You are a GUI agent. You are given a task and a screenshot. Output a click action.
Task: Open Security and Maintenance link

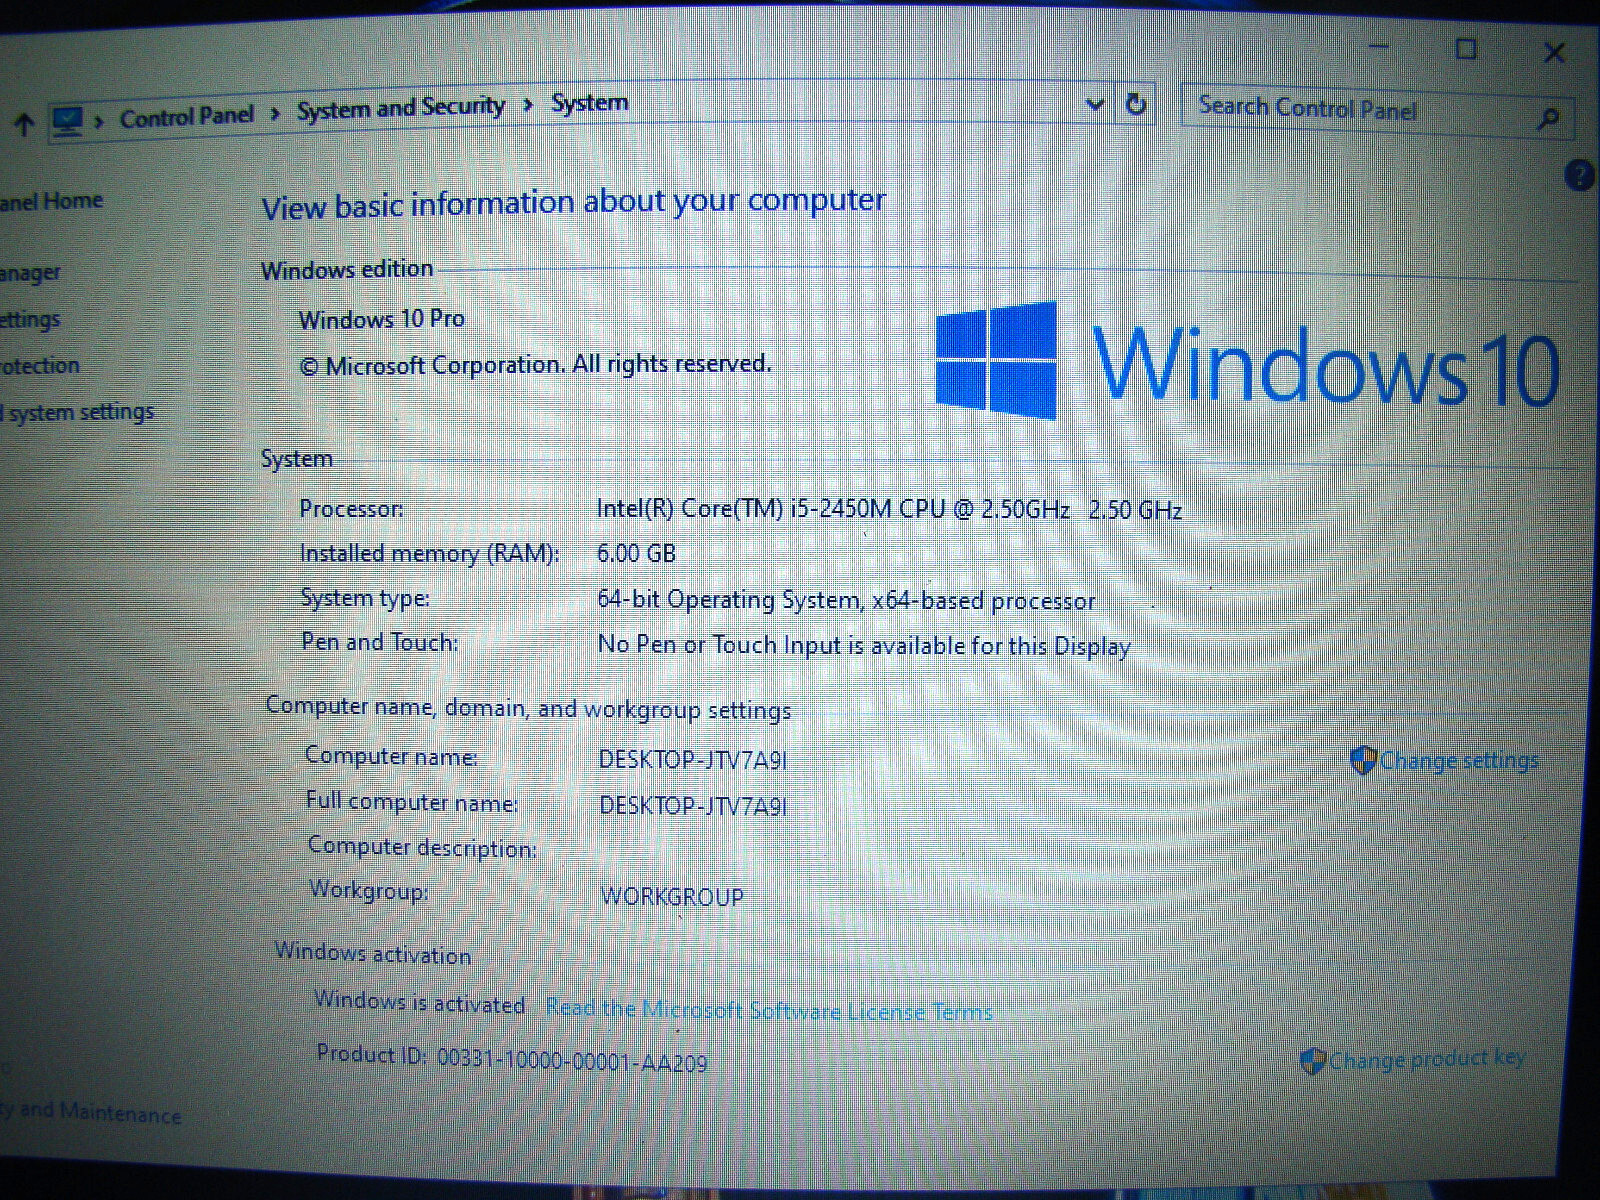click(90, 1112)
